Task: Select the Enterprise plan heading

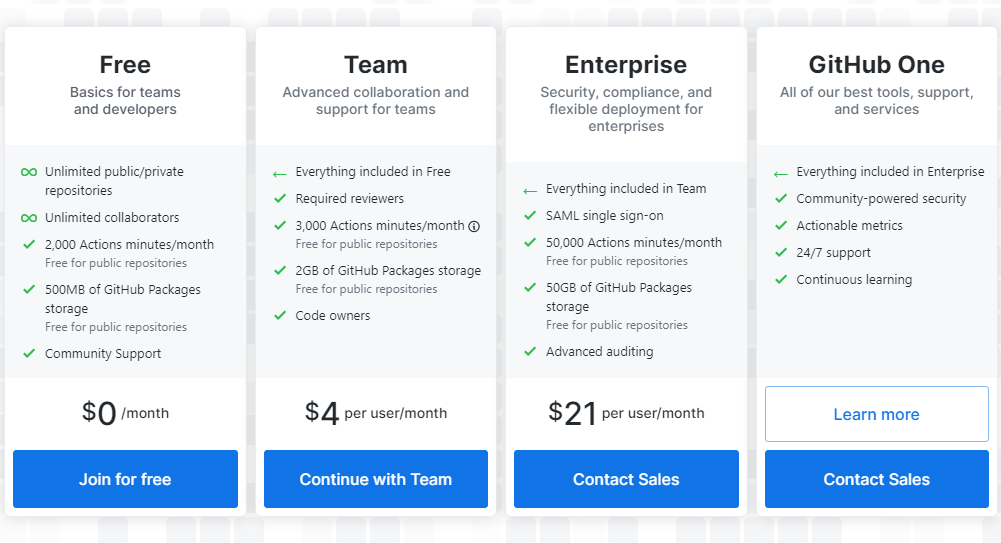Action: [626, 65]
